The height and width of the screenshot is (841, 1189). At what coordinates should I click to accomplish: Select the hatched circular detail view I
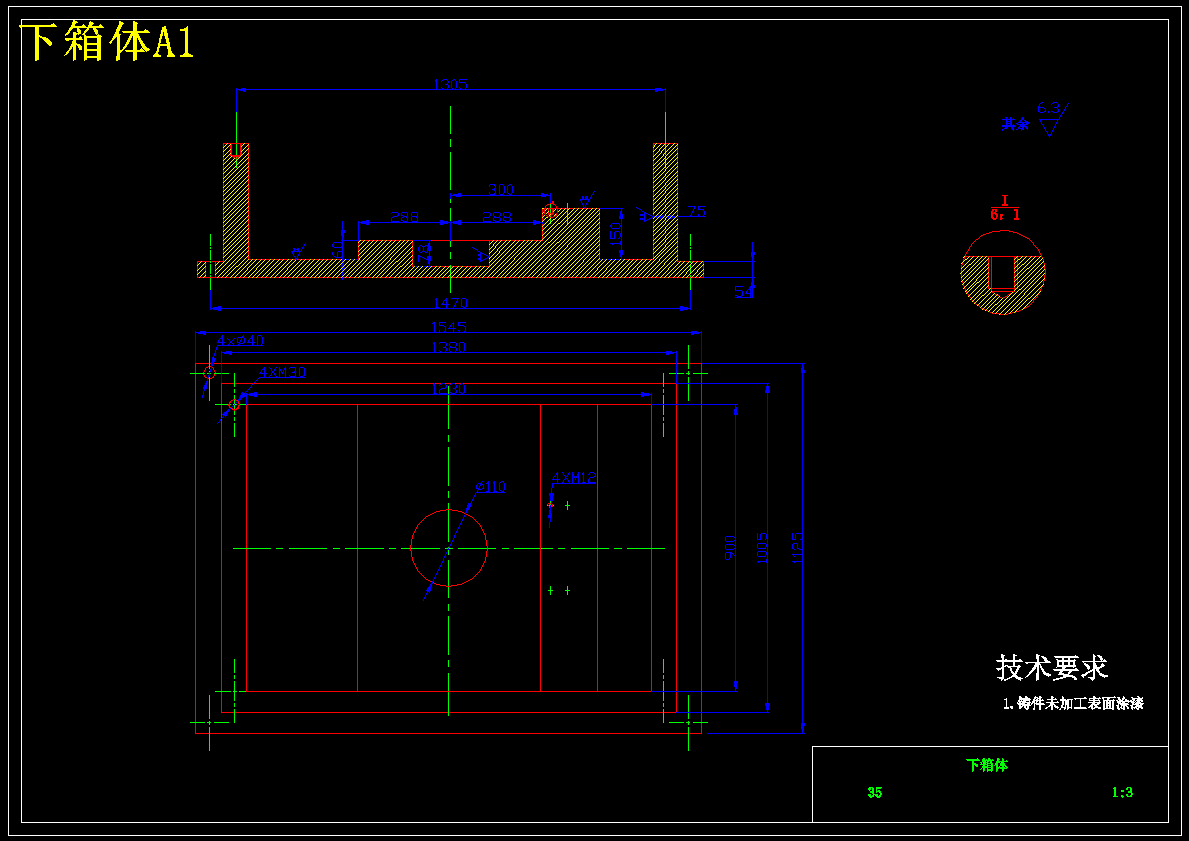pos(1002,272)
